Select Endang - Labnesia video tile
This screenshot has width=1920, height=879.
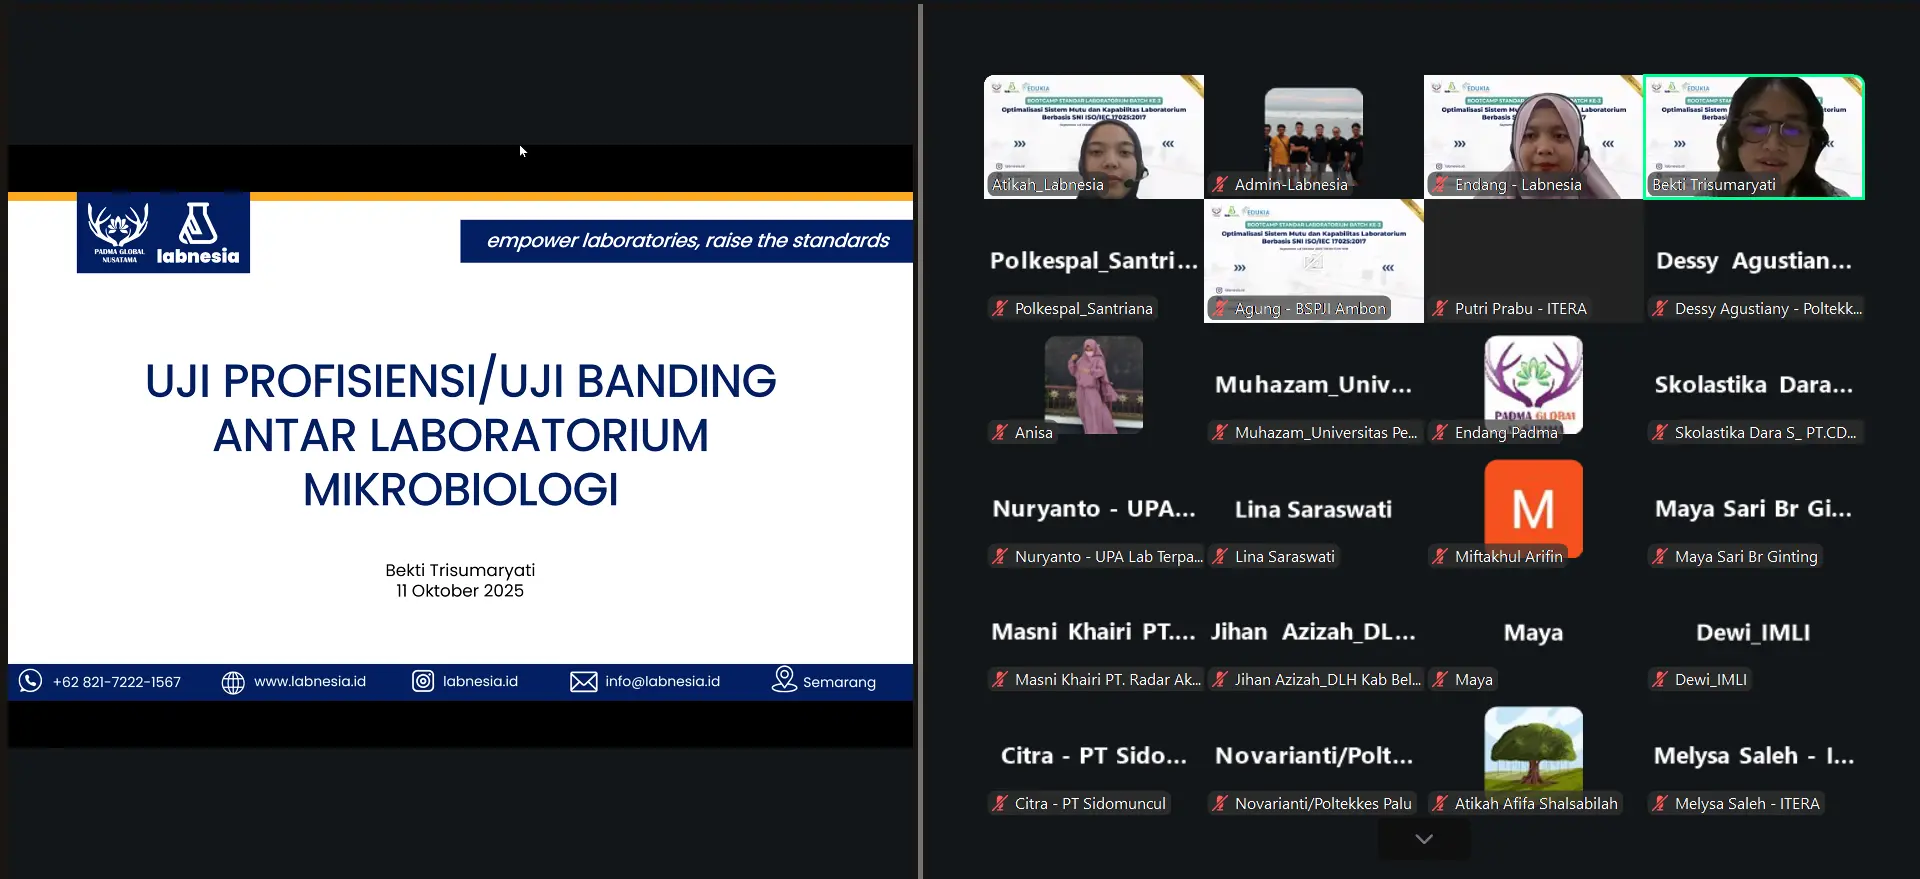coord(1533,137)
